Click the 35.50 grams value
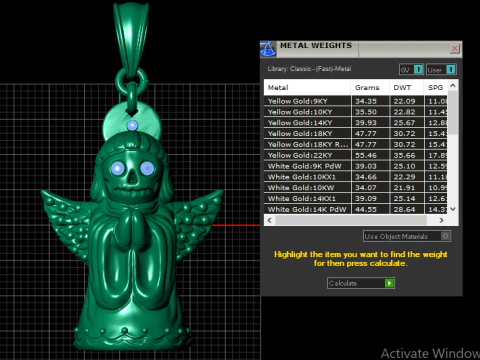 pos(366,112)
